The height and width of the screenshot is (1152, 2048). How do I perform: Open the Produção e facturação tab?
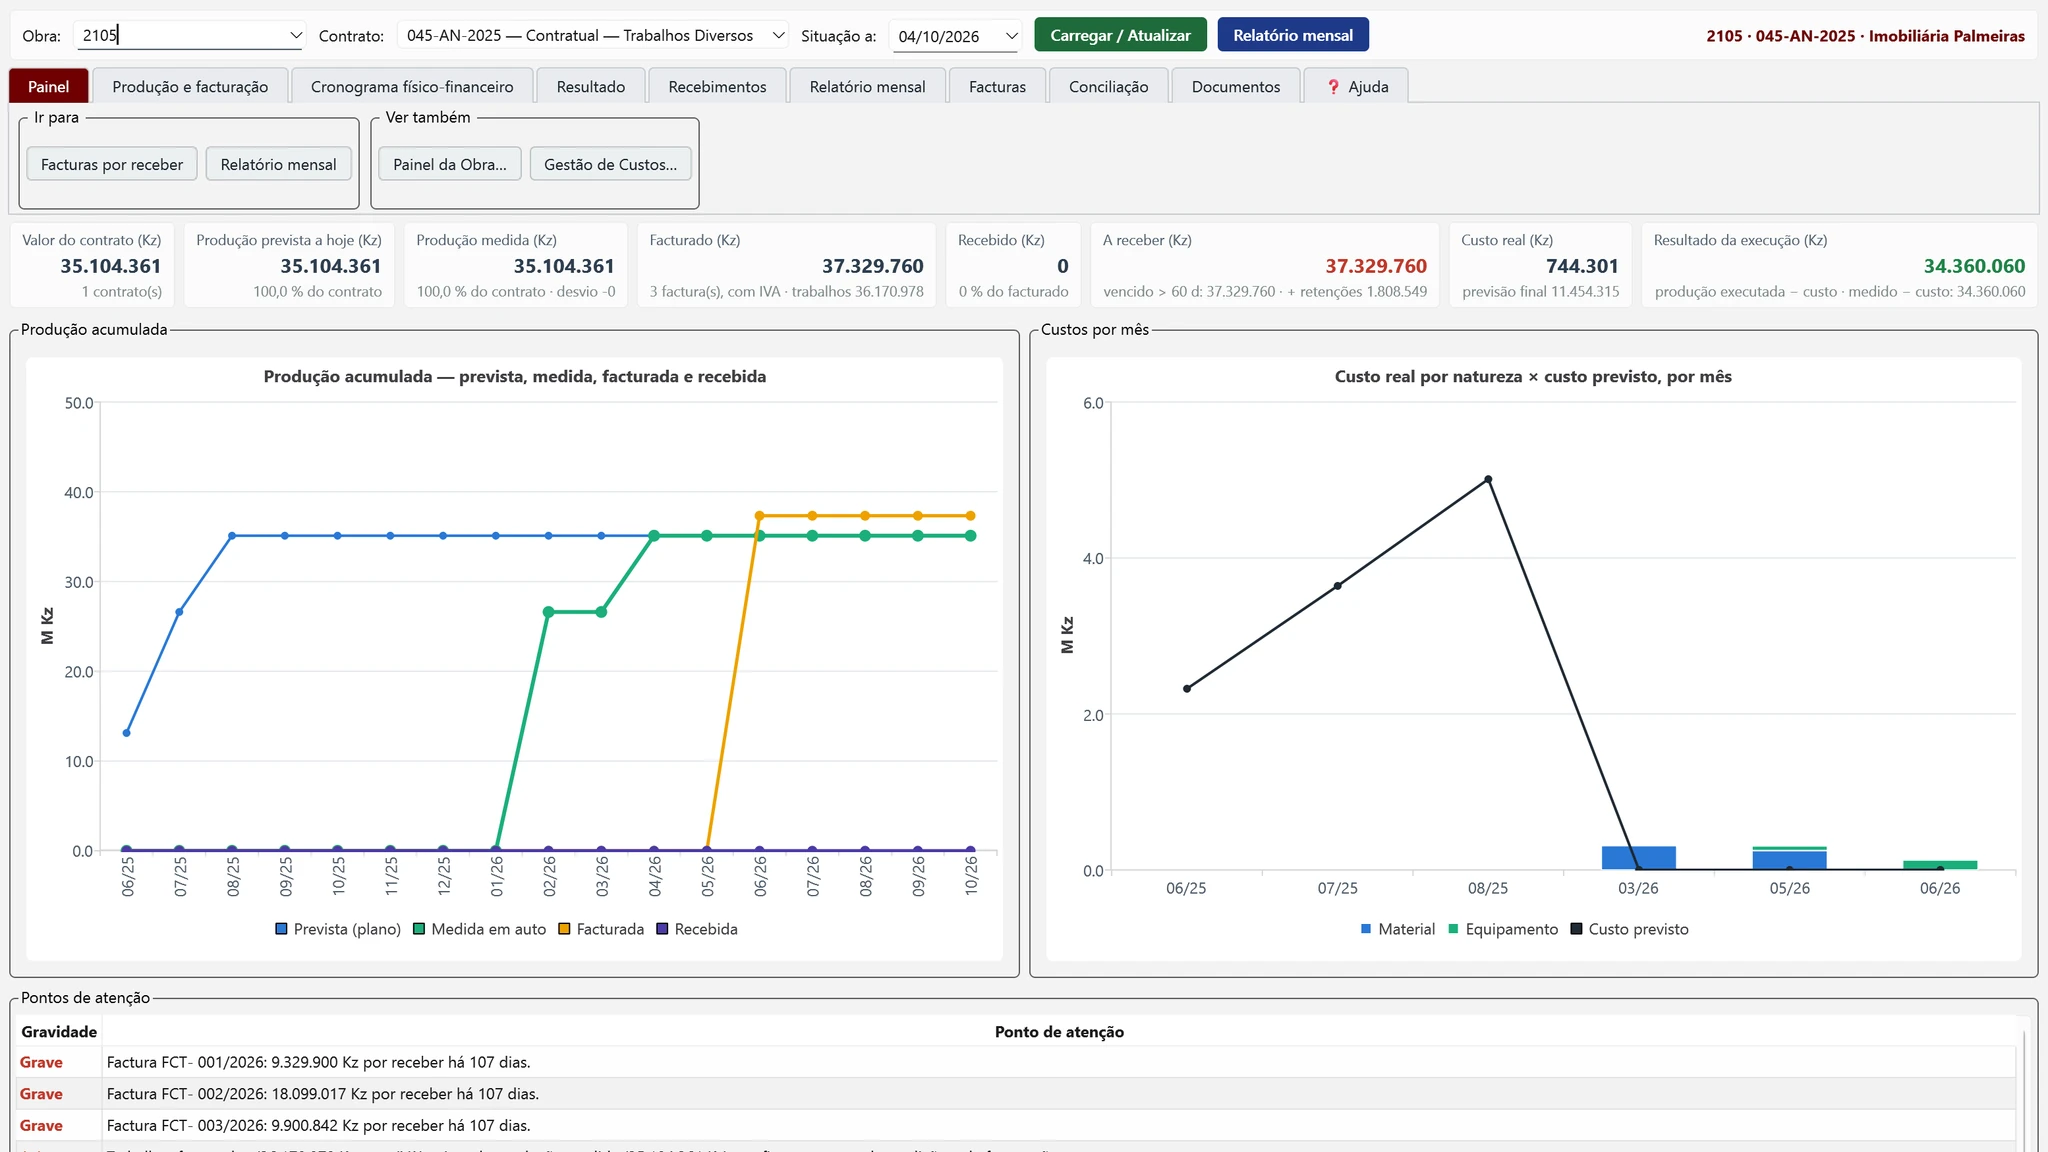[190, 87]
